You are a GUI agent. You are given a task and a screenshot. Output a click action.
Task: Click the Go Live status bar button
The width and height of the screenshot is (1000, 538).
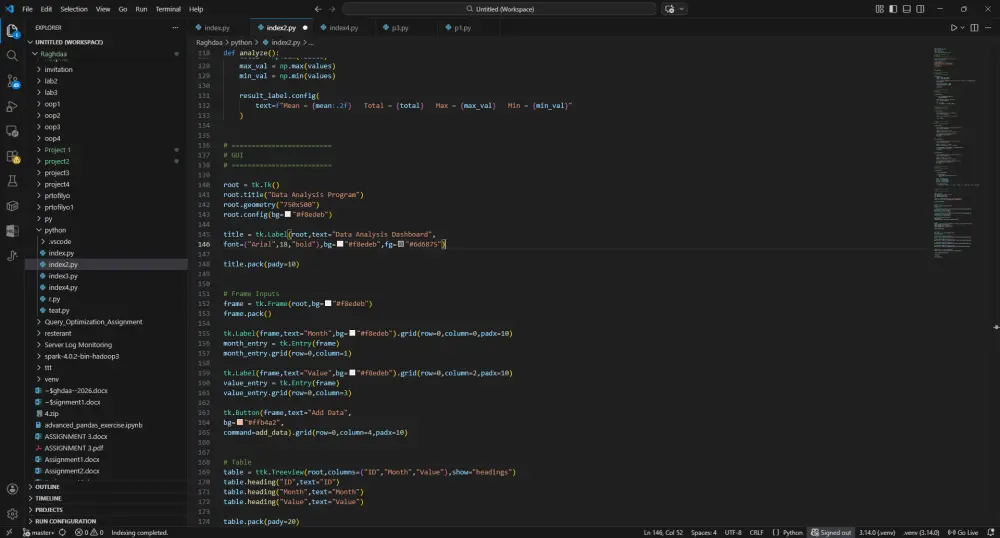(965, 532)
